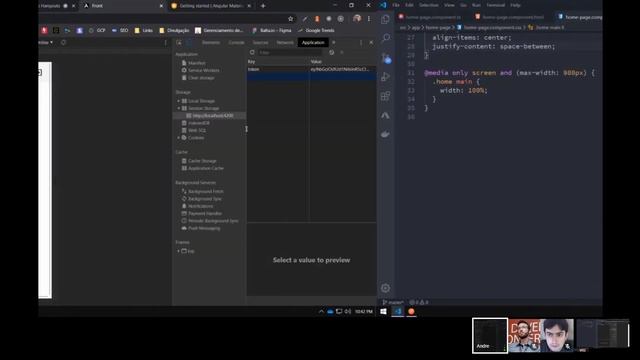This screenshot has width=640, height=360.
Task: Expand the top frame node
Action: pyautogui.click(x=178, y=251)
